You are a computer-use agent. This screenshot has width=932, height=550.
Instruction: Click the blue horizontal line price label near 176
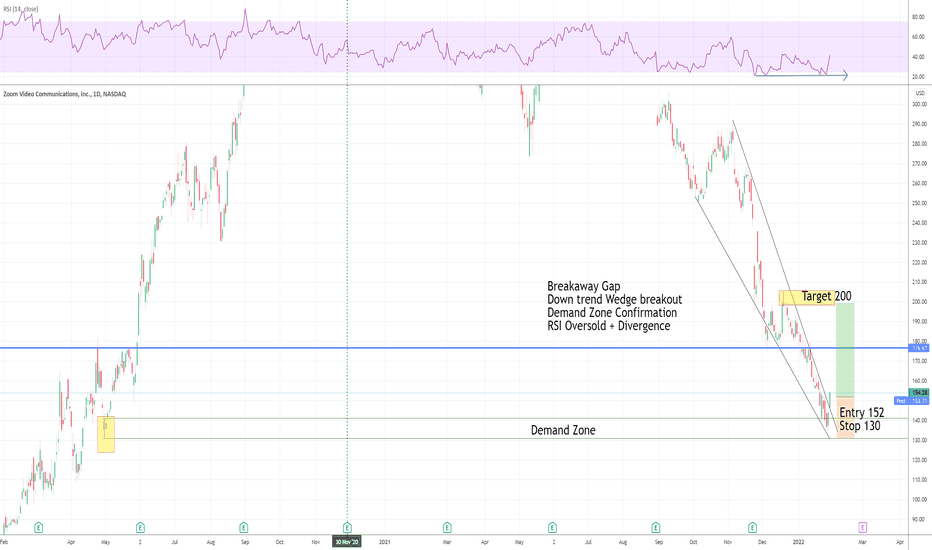[920, 348]
